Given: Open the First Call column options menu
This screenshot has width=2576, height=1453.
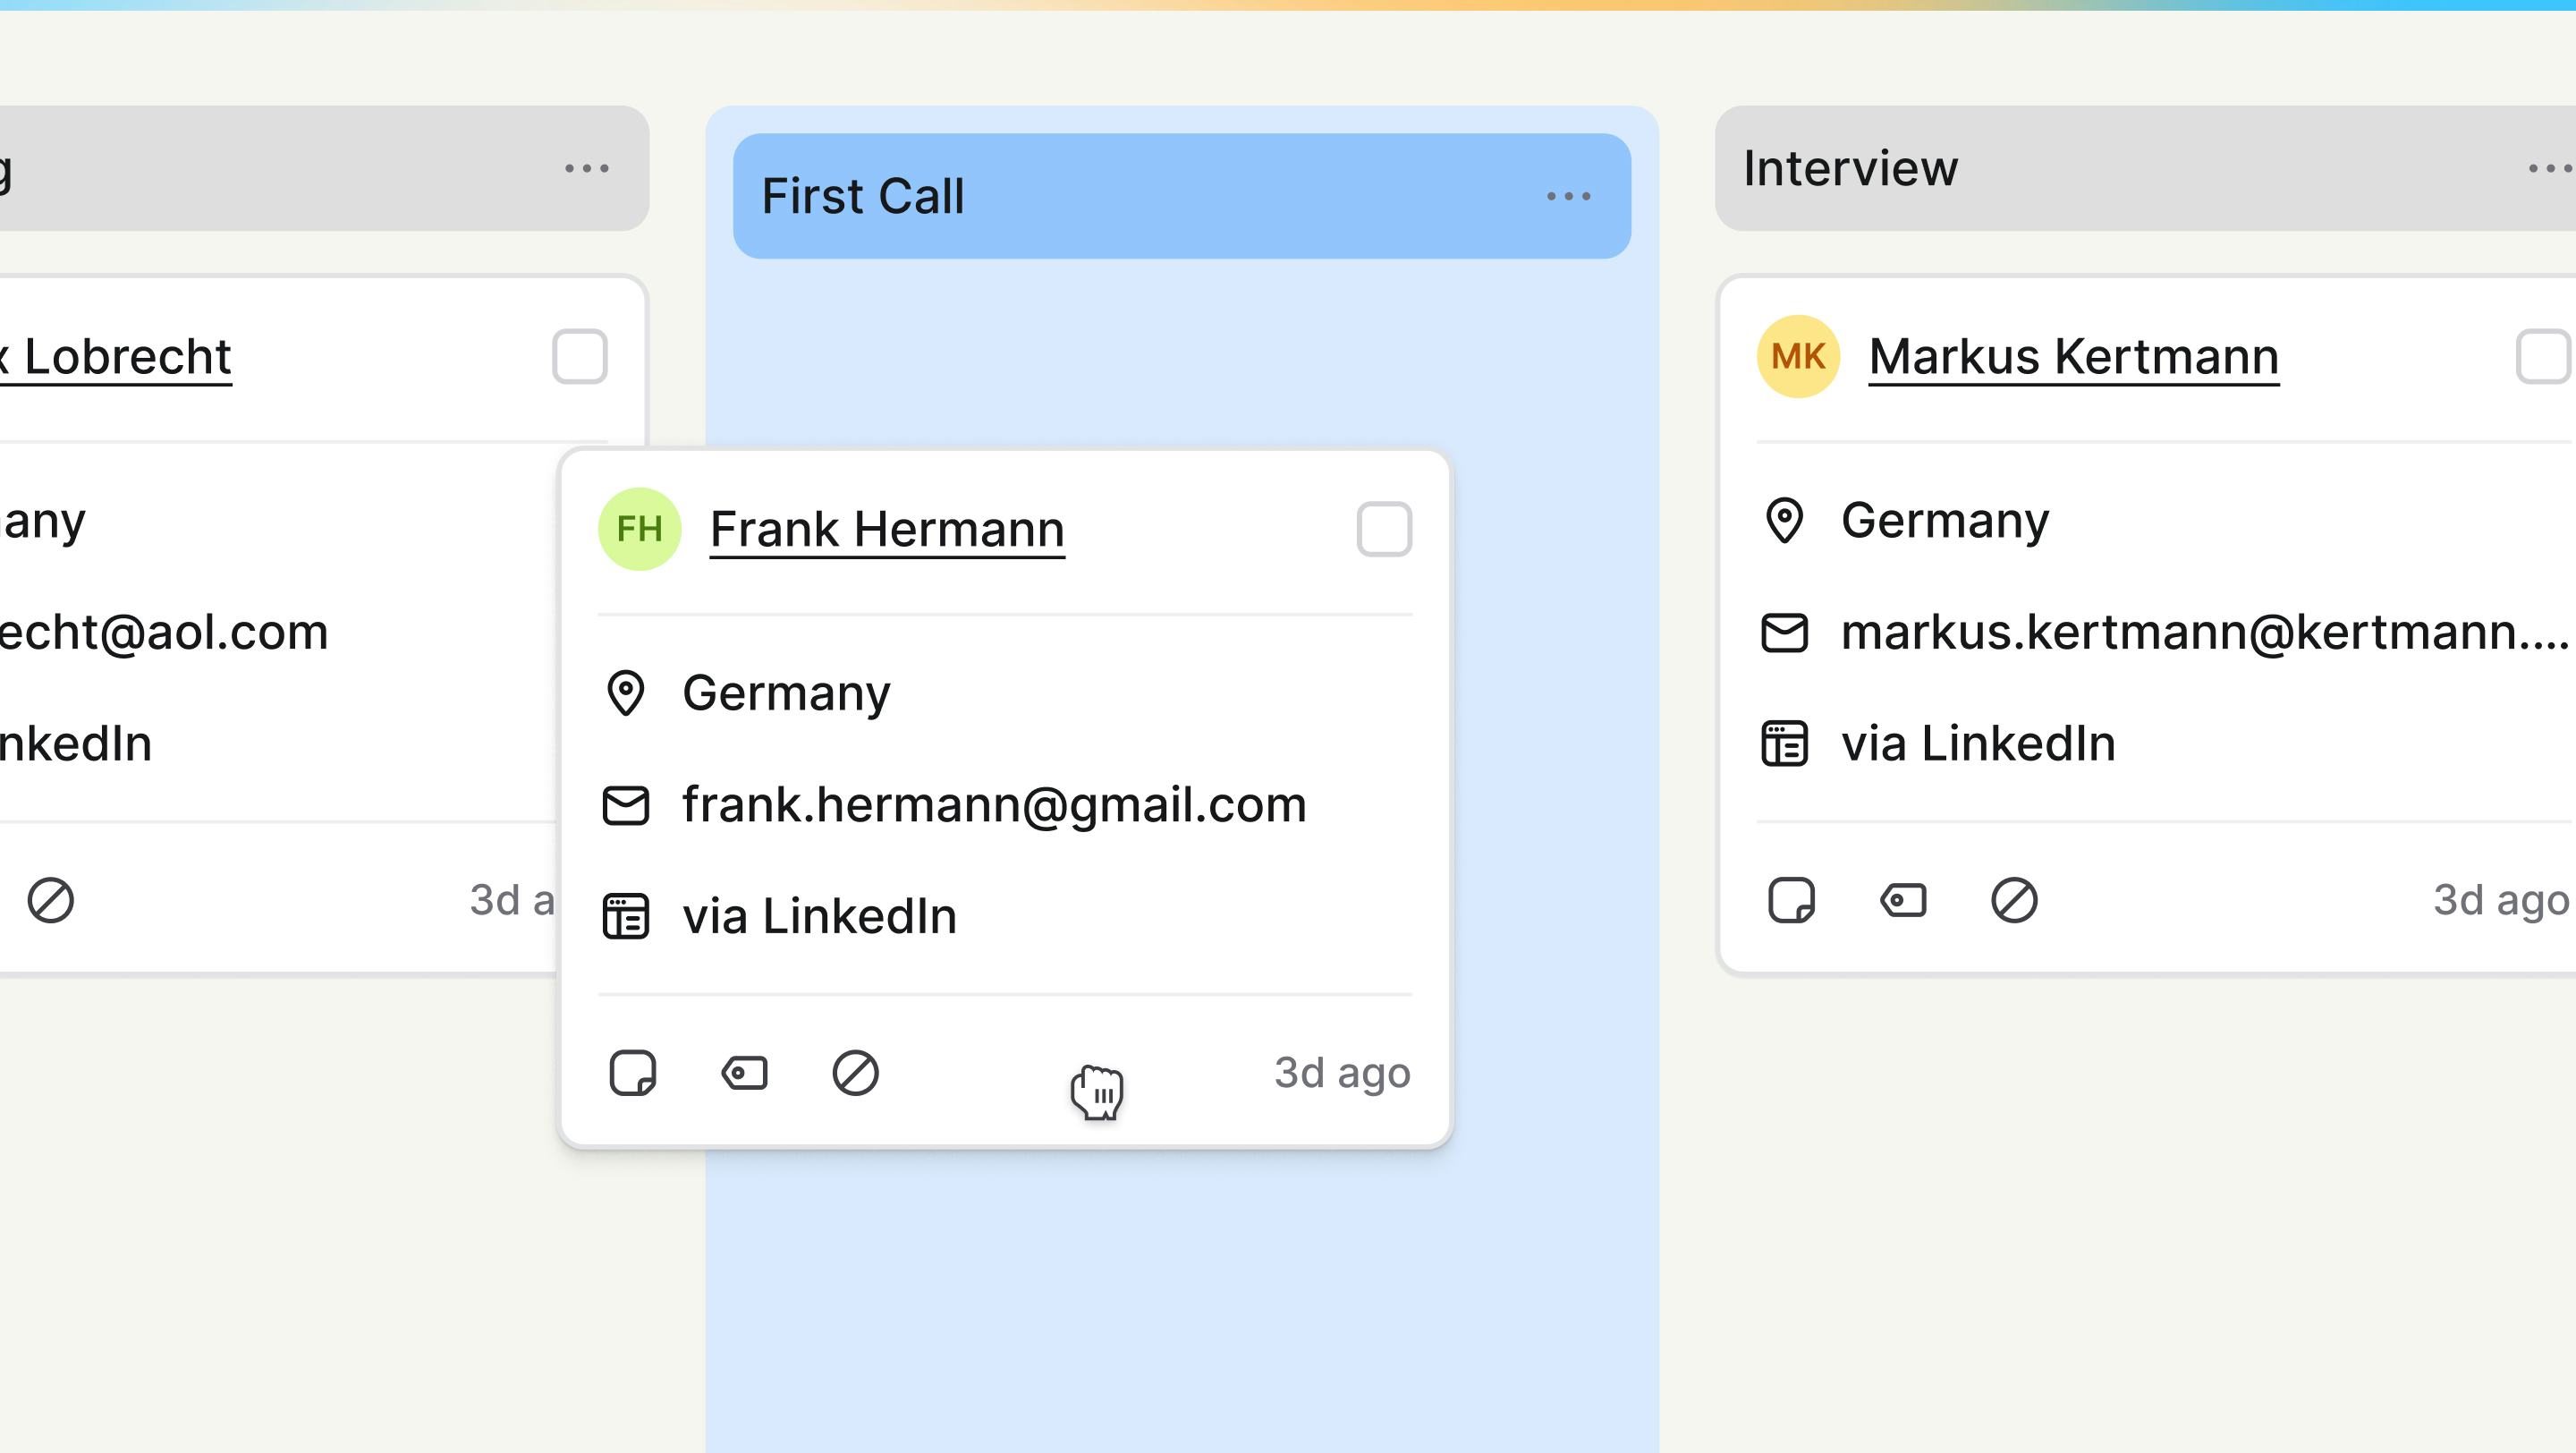Looking at the screenshot, I should tap(1567, 196).
